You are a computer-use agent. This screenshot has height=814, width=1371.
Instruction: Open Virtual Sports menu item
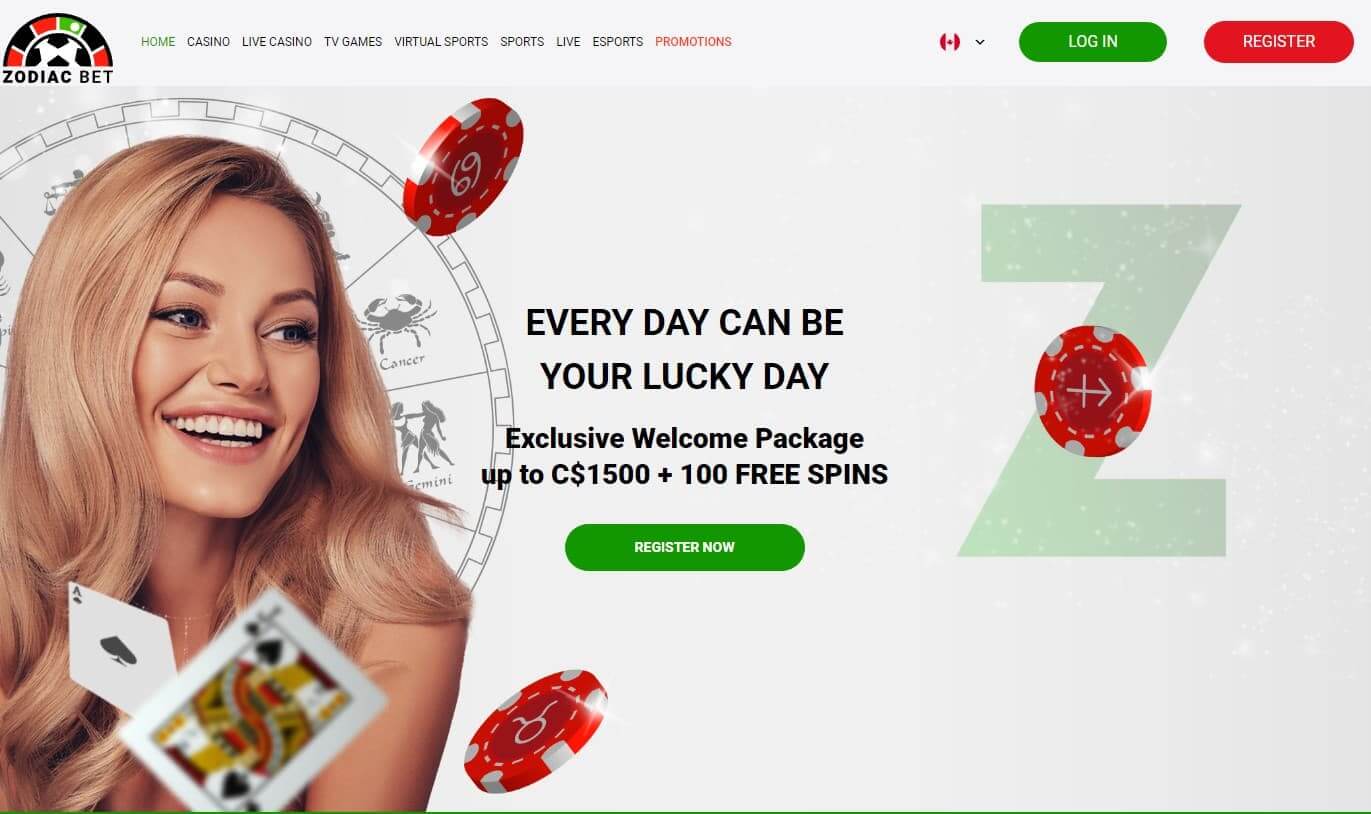coord(441,42)
